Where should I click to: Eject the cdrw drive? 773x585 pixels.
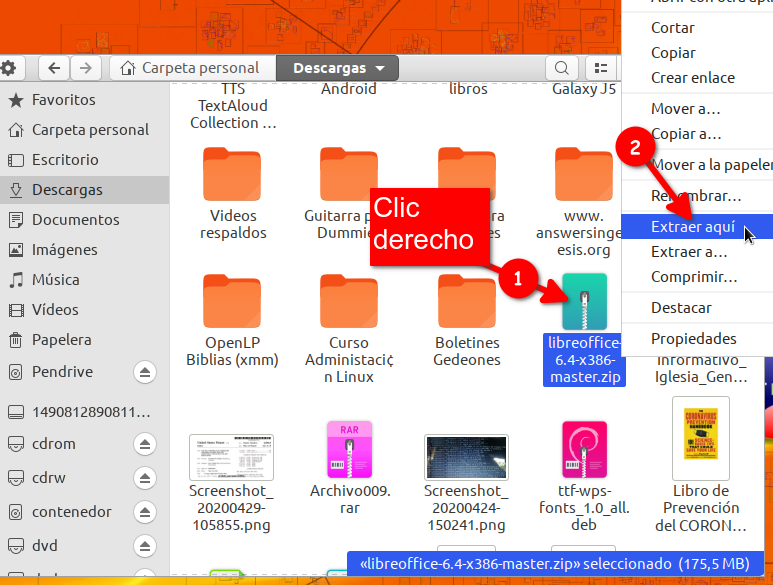(x=144, y=478)
